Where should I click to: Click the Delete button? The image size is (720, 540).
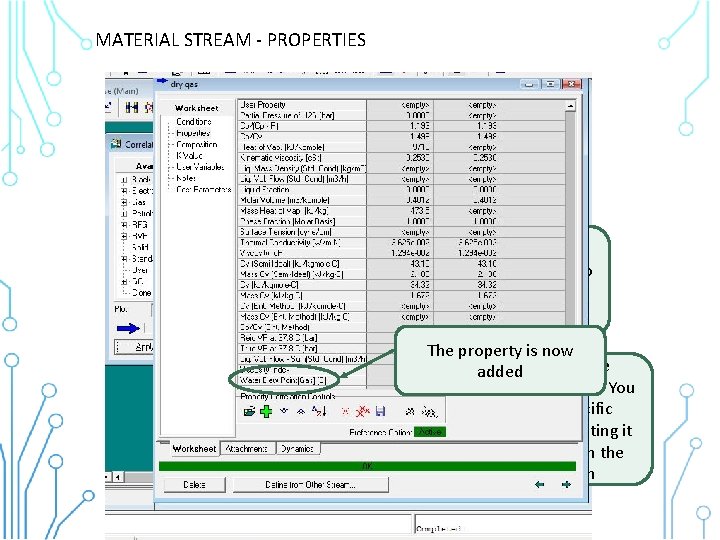(194, 484)
